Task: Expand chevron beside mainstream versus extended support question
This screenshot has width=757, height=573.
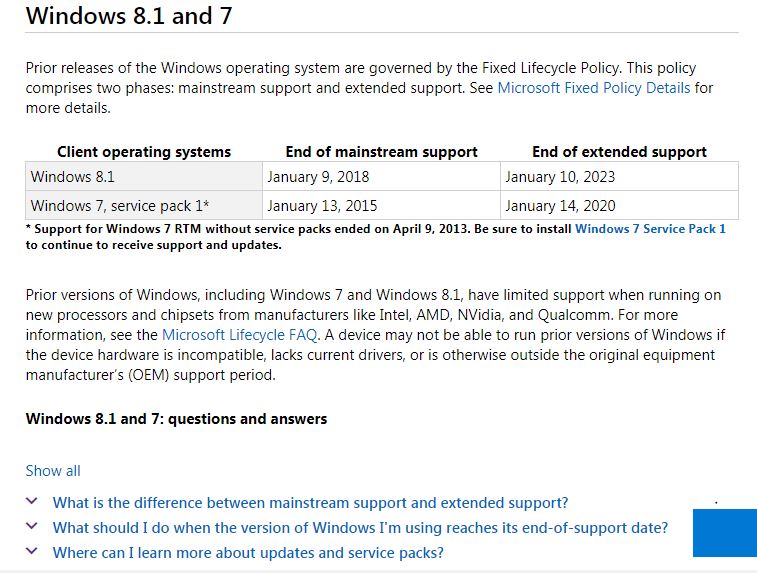Action: pos(32,502)
